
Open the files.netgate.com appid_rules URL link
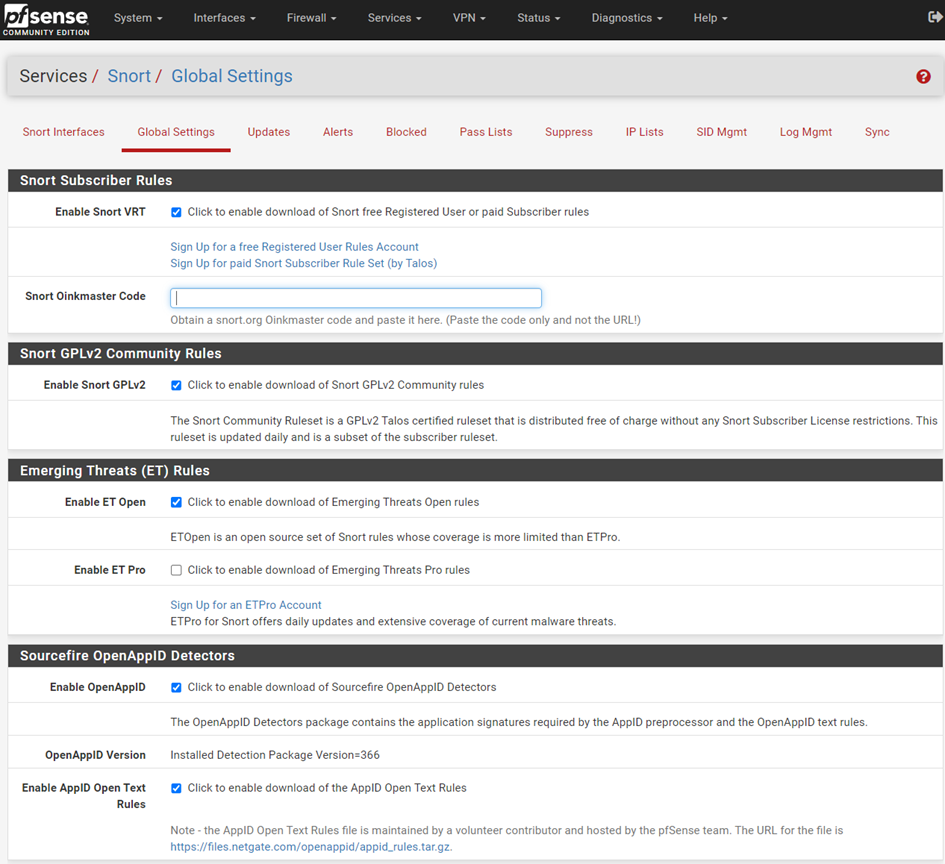point(311,847)
